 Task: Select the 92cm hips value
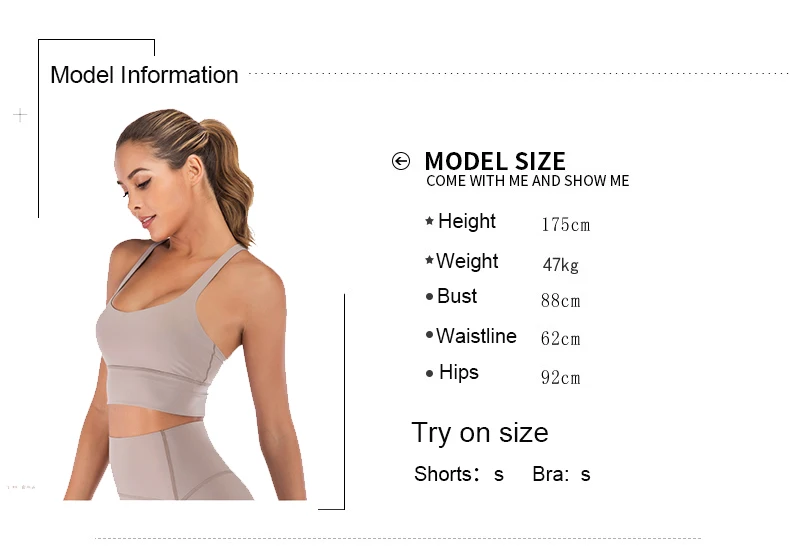pyautogui.click(x=560, y=377)
